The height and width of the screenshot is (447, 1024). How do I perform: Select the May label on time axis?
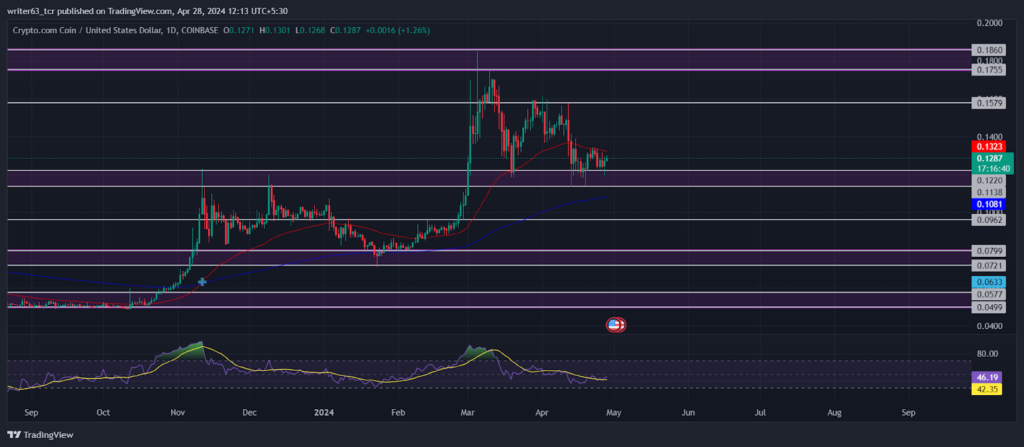click(x=614, y=413)
